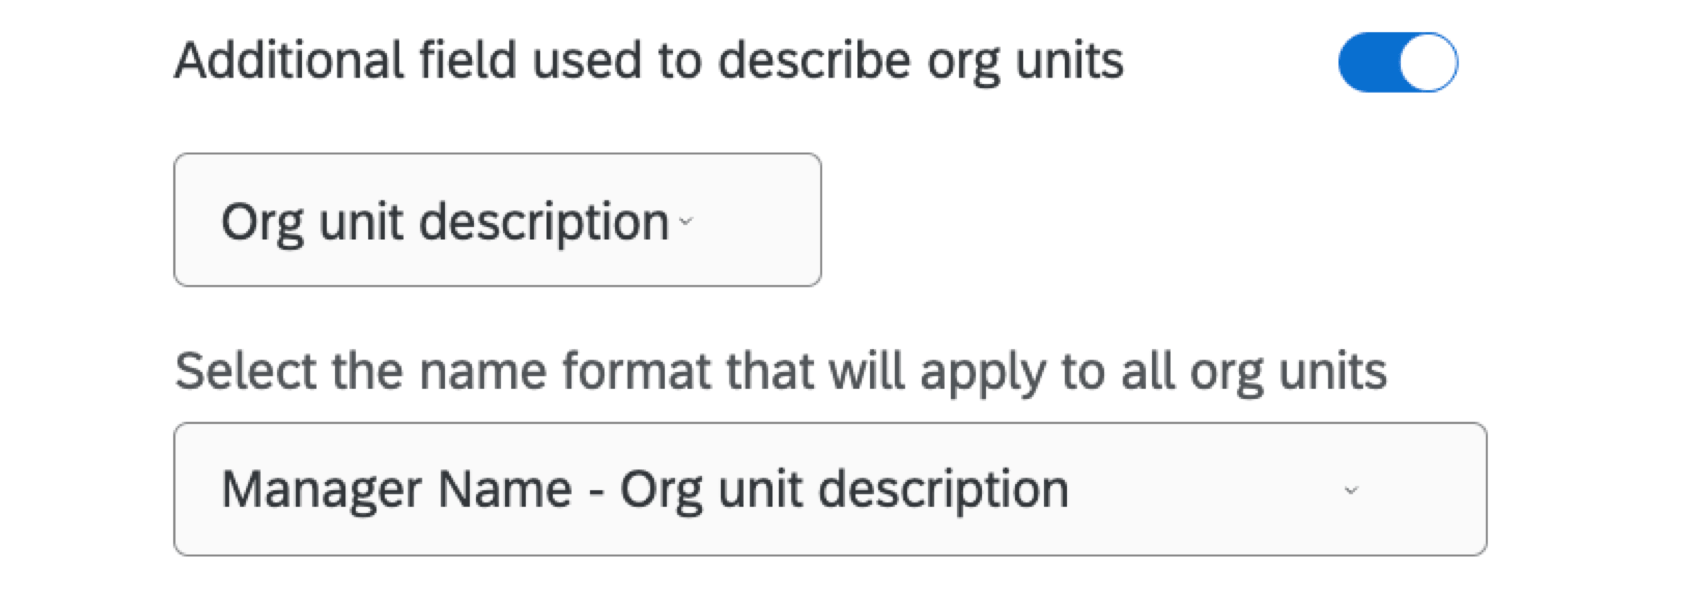
Task: Click 'Select the name format that will apply' text
Action: (781, 370)
